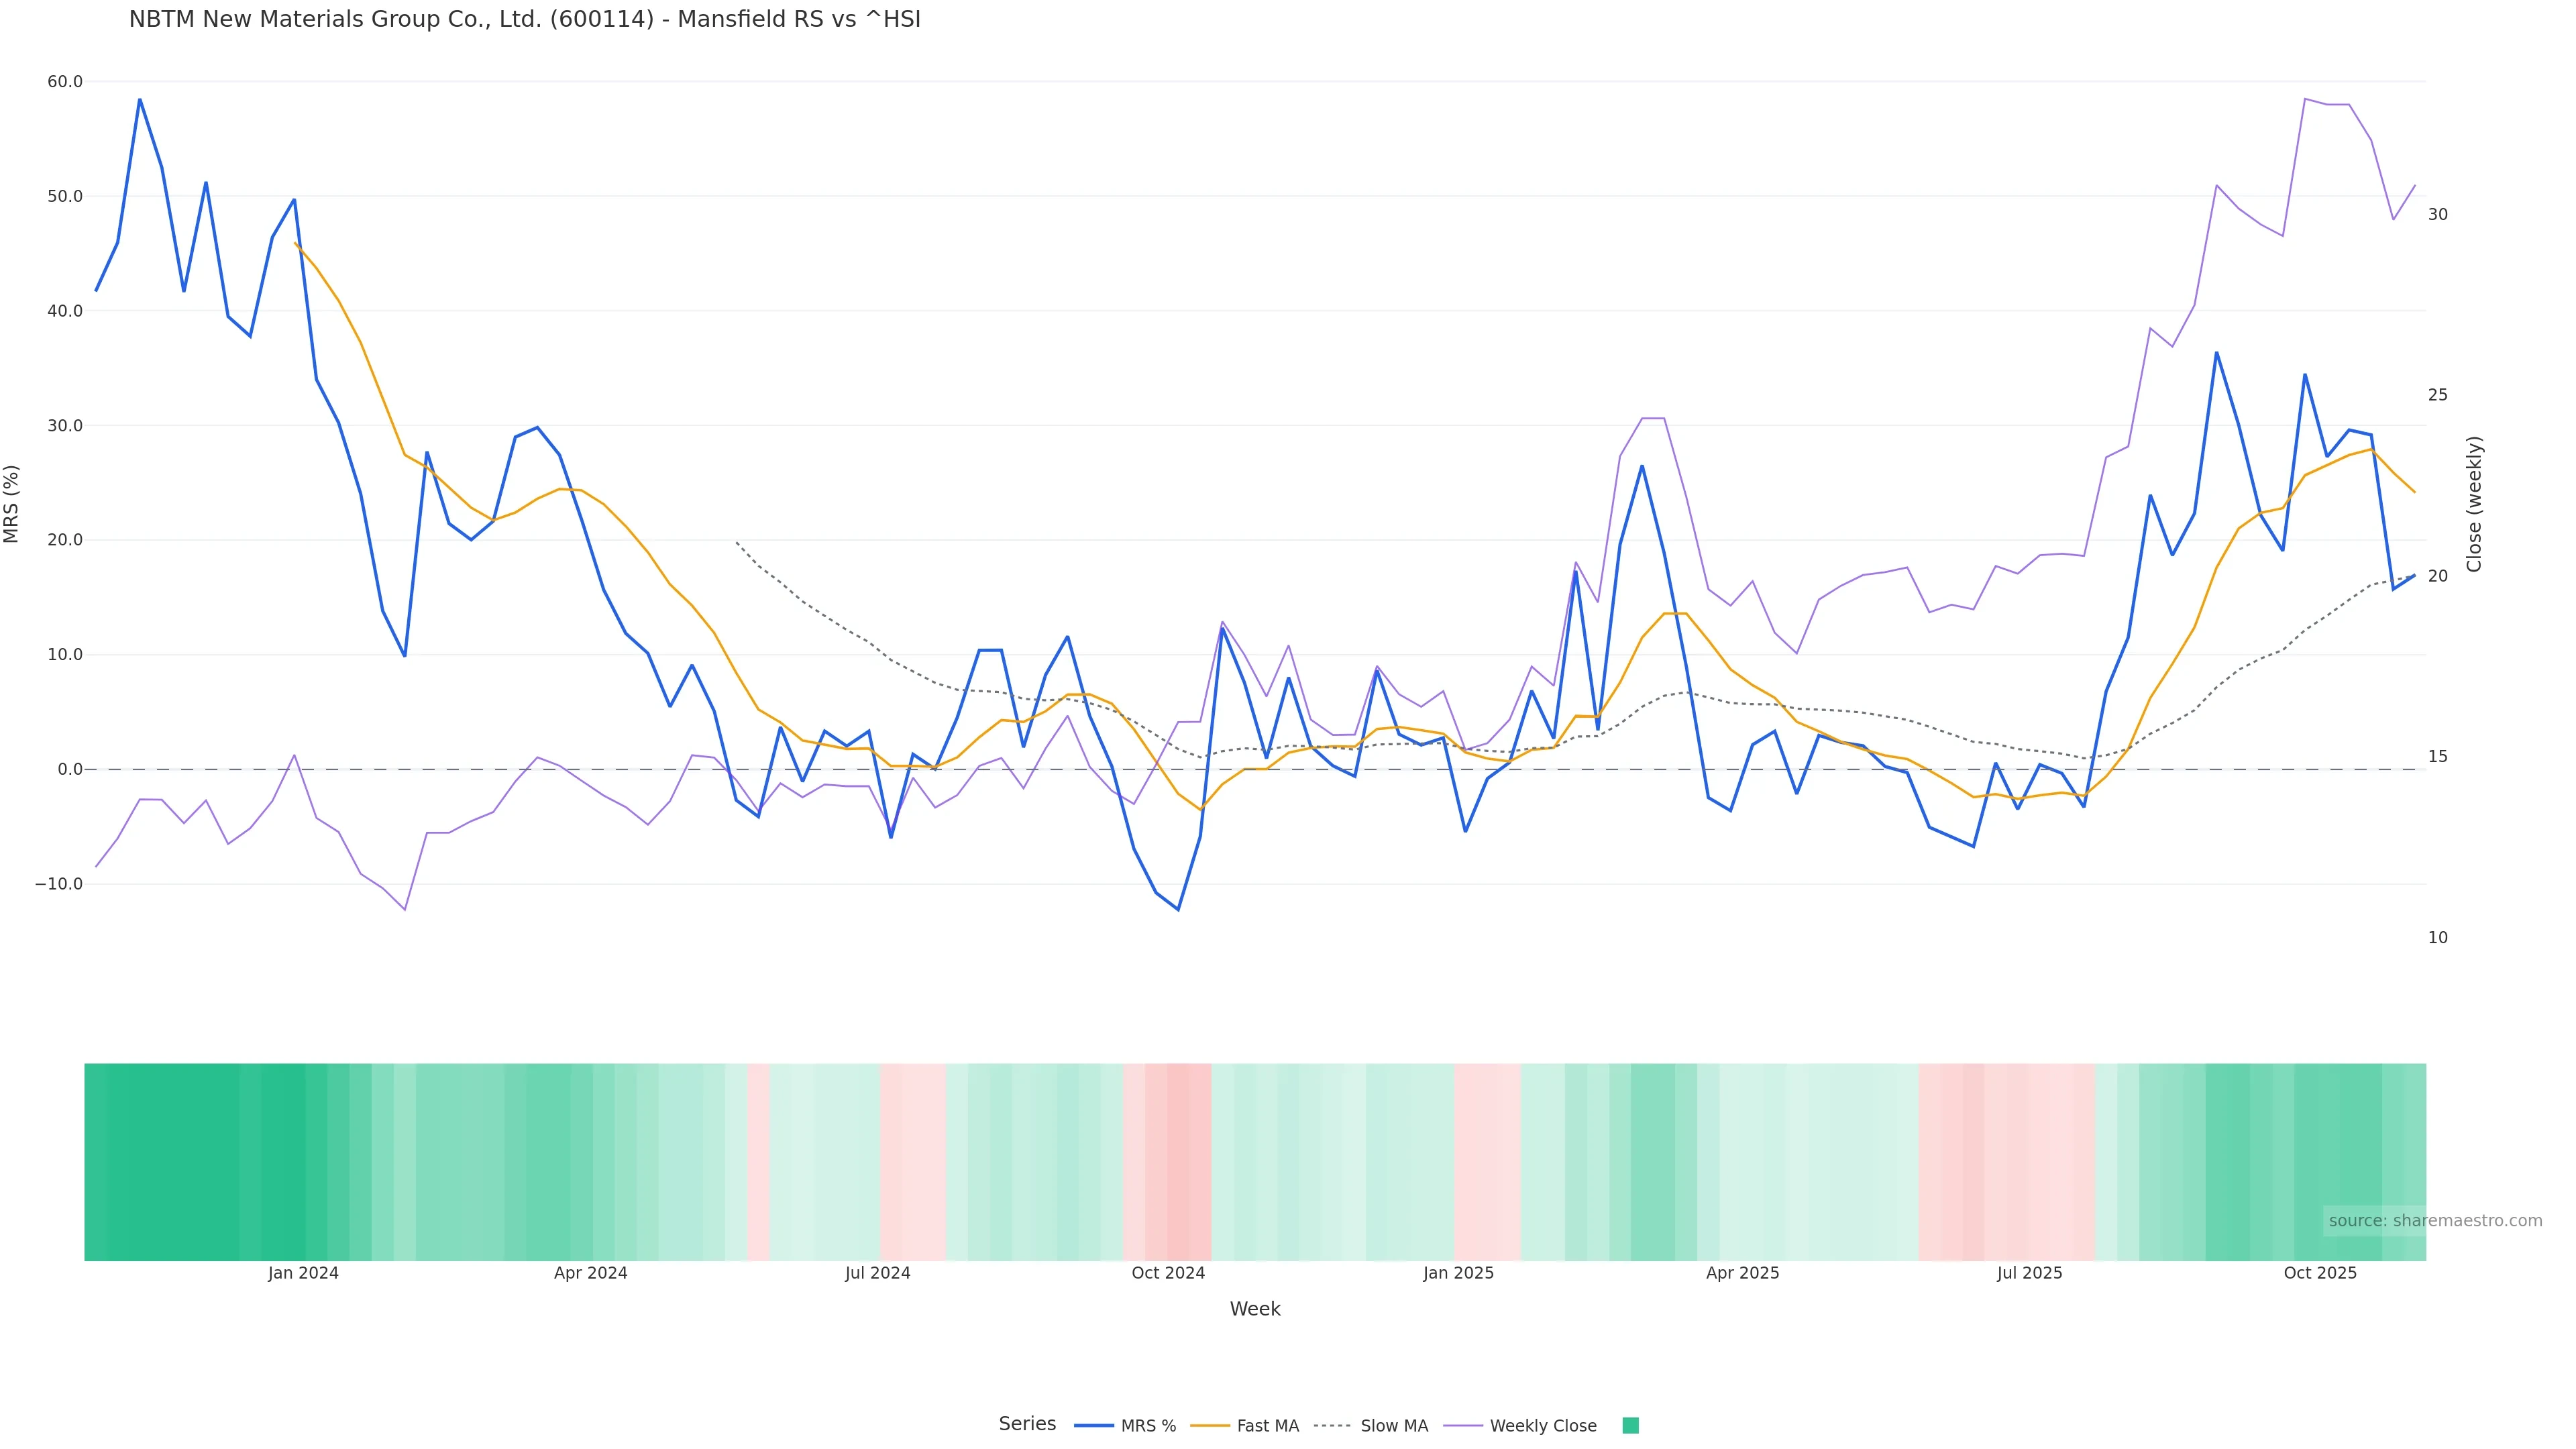2576x1449 pixels.
Task: Click the Oct 2025 x-axis tick label
Action: pyautogui.click(x=2320, y=1273)
